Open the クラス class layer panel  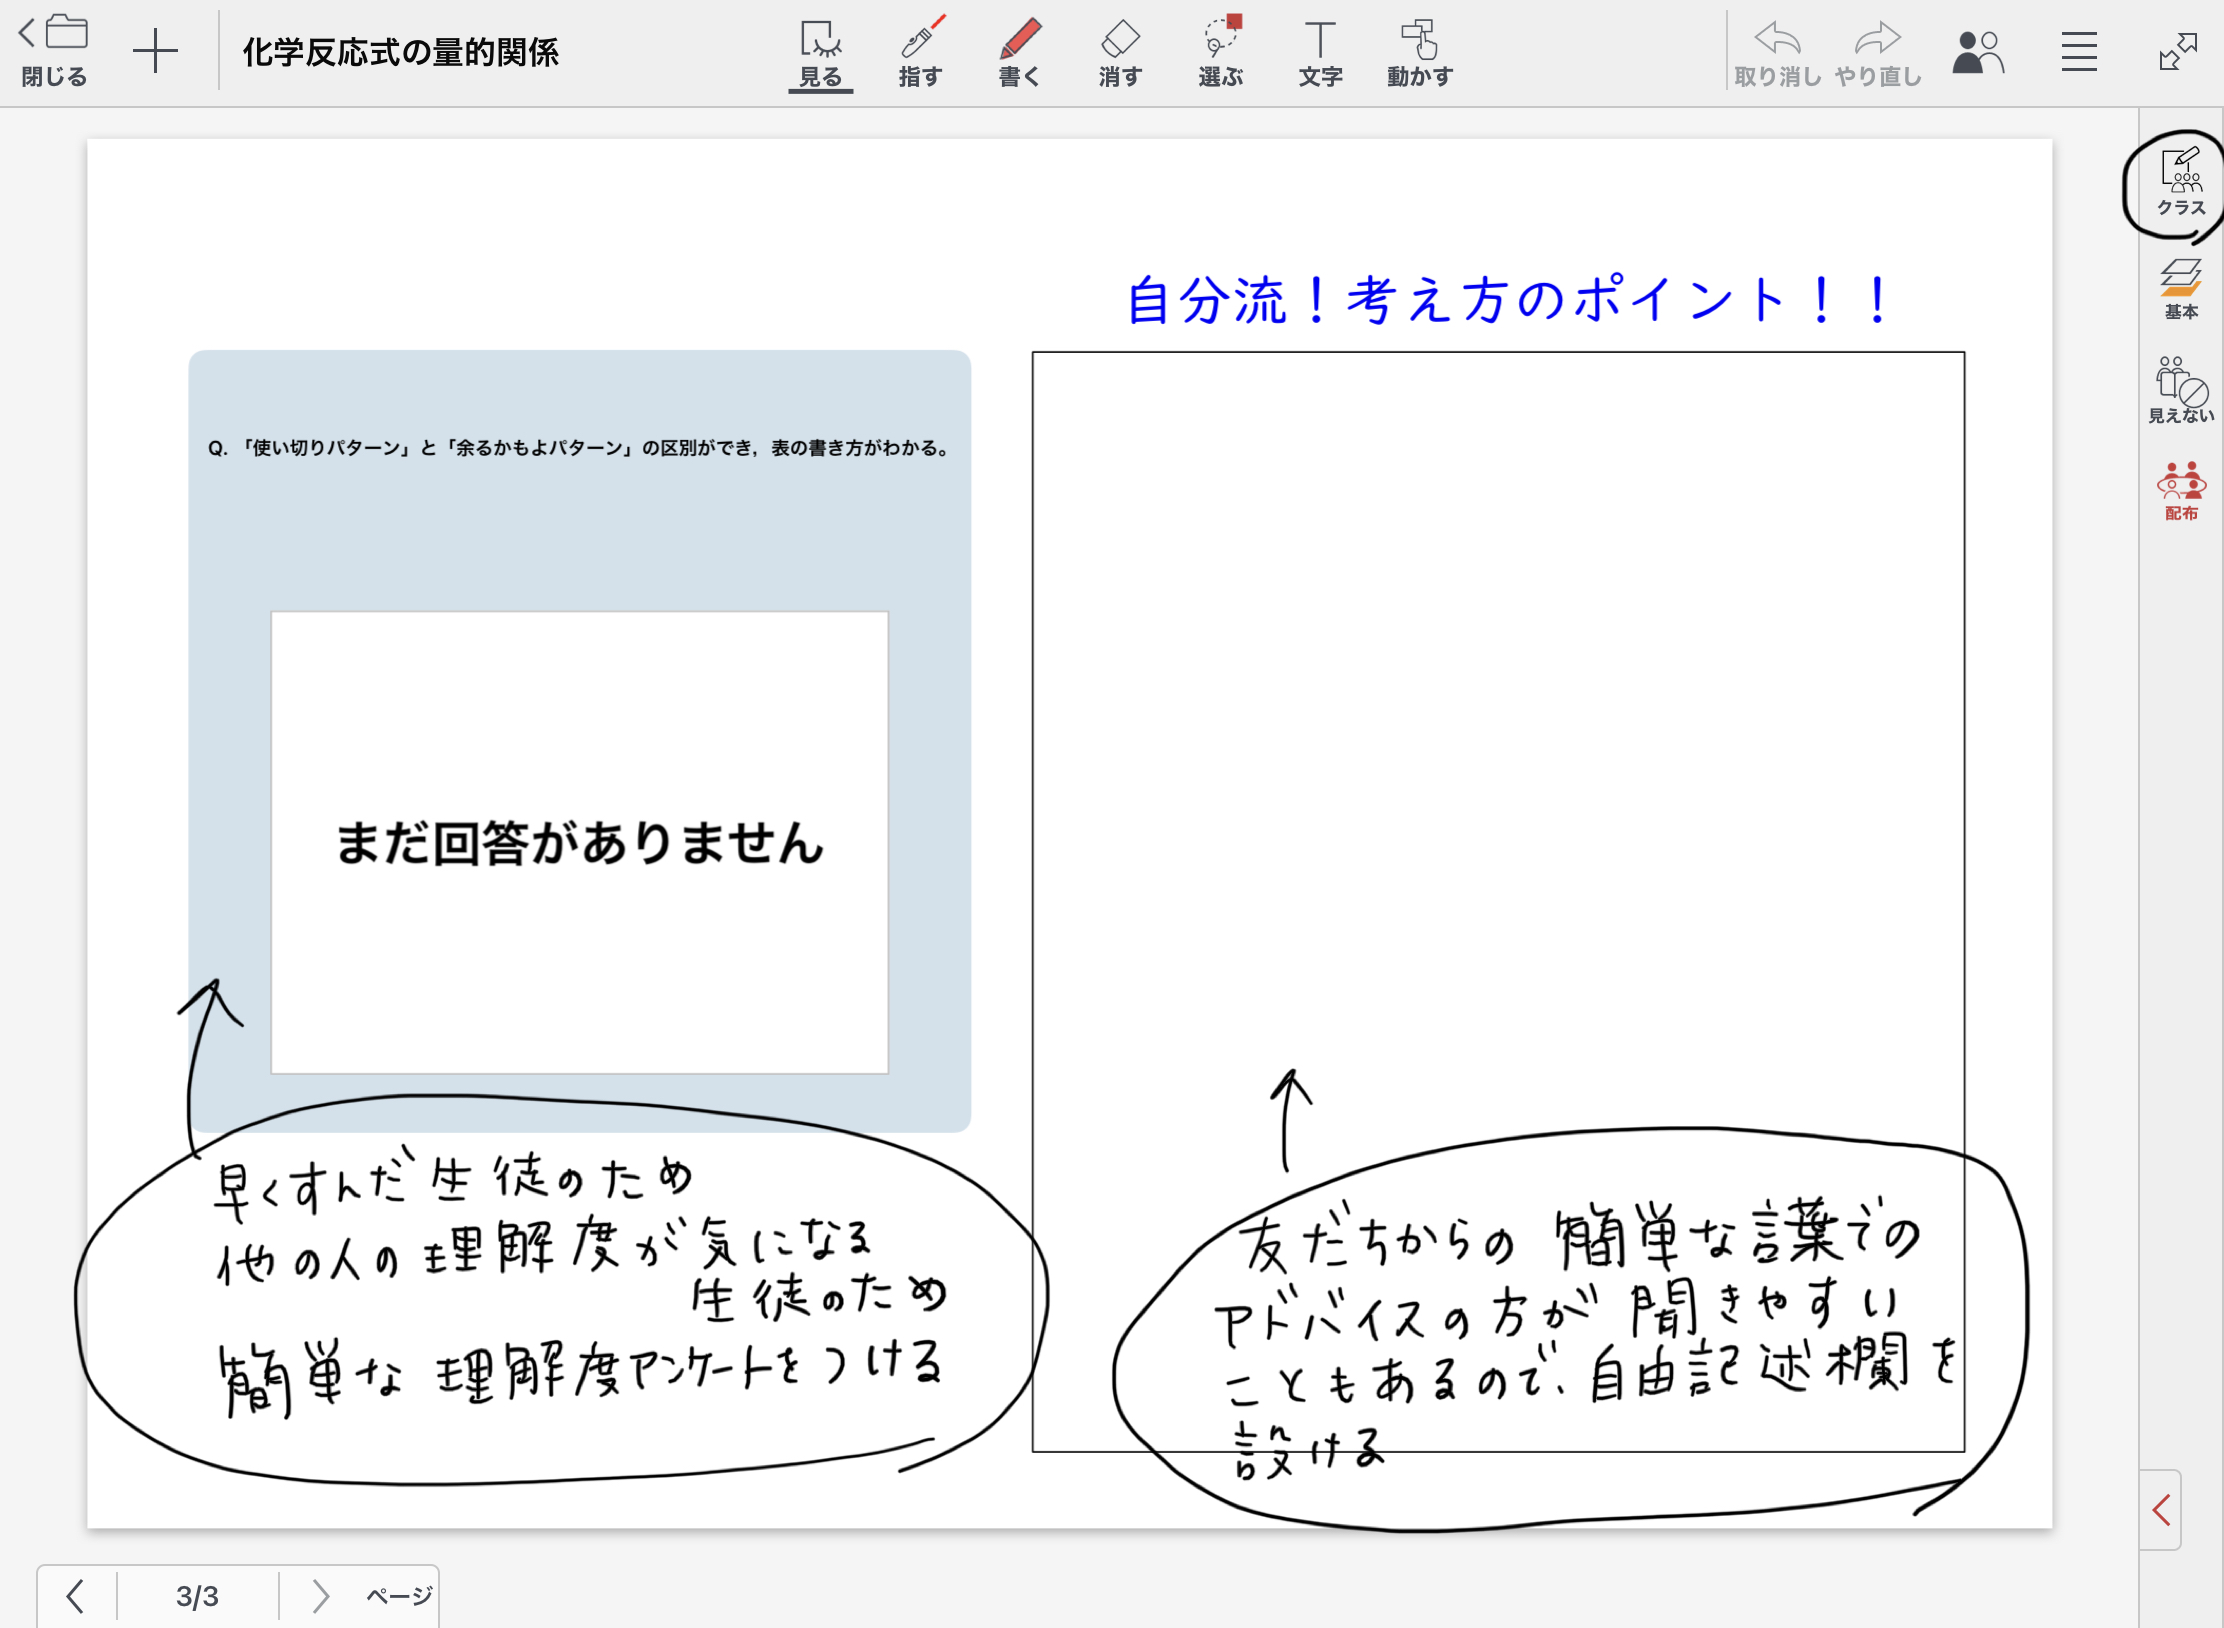click(x=2180, y=182)
